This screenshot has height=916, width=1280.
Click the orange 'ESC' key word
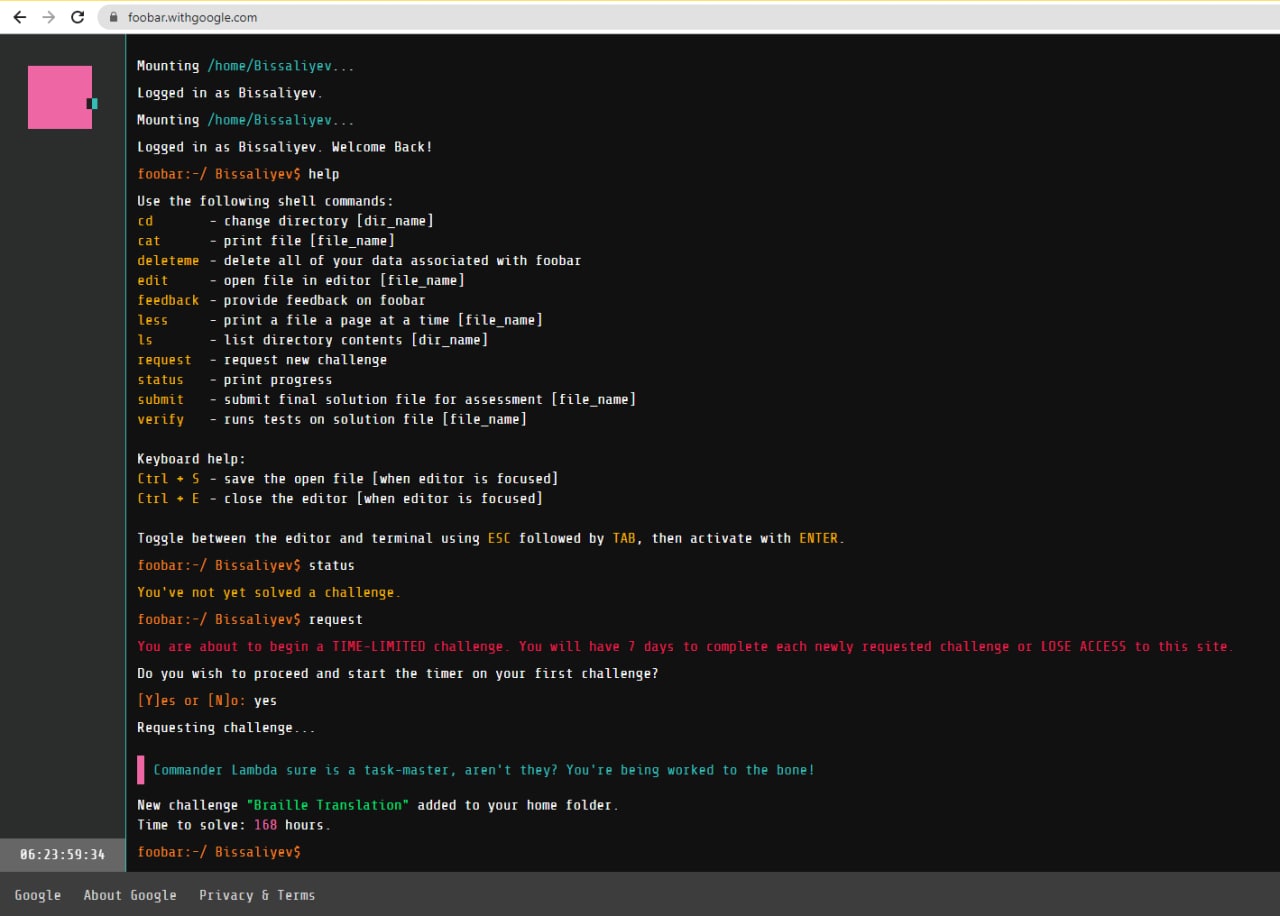[499, 538]
